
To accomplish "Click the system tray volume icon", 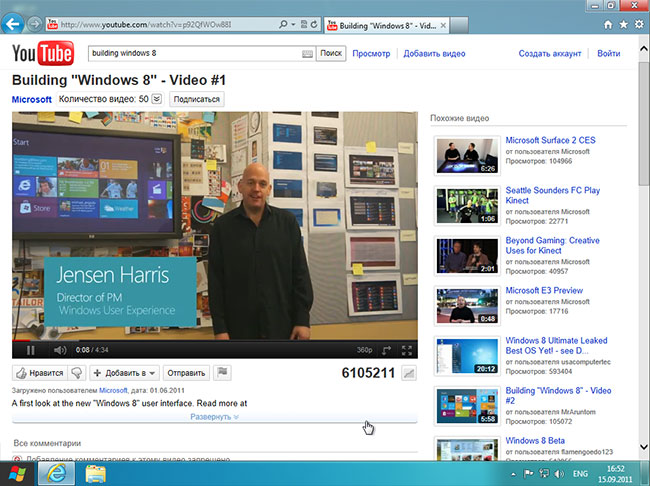I will (x=559, y=474).
